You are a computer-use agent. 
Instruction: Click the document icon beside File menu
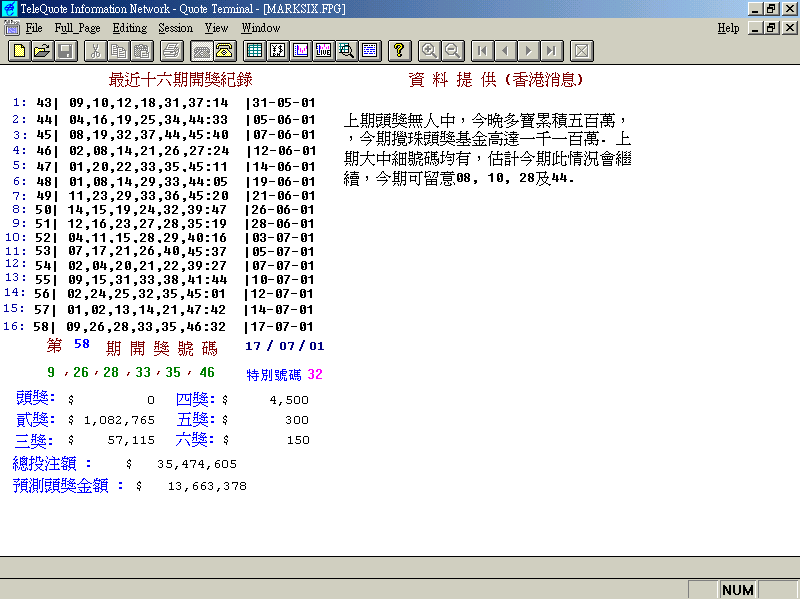[12, 28]
